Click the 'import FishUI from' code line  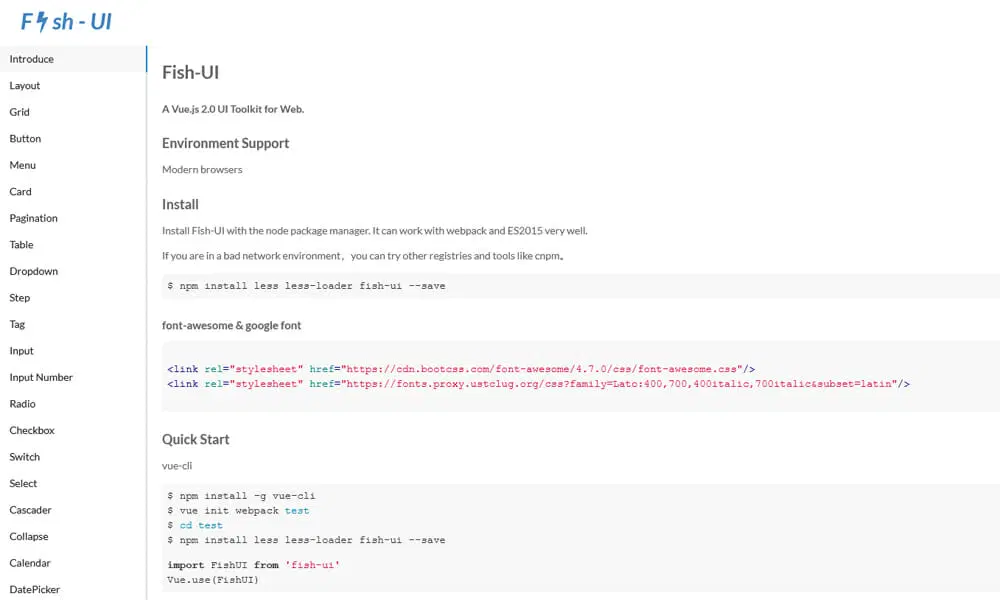tap(253, 565)
